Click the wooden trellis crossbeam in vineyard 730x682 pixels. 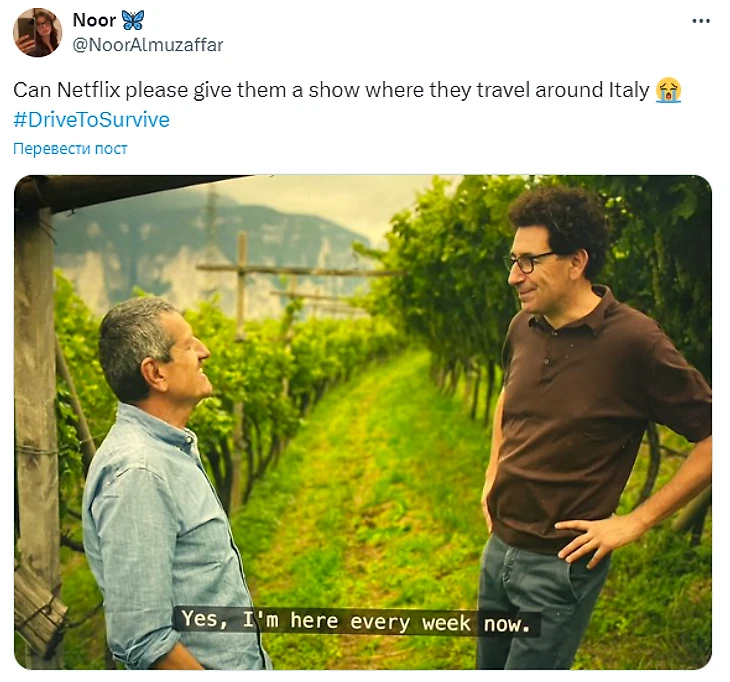click(x=298, y=270)
